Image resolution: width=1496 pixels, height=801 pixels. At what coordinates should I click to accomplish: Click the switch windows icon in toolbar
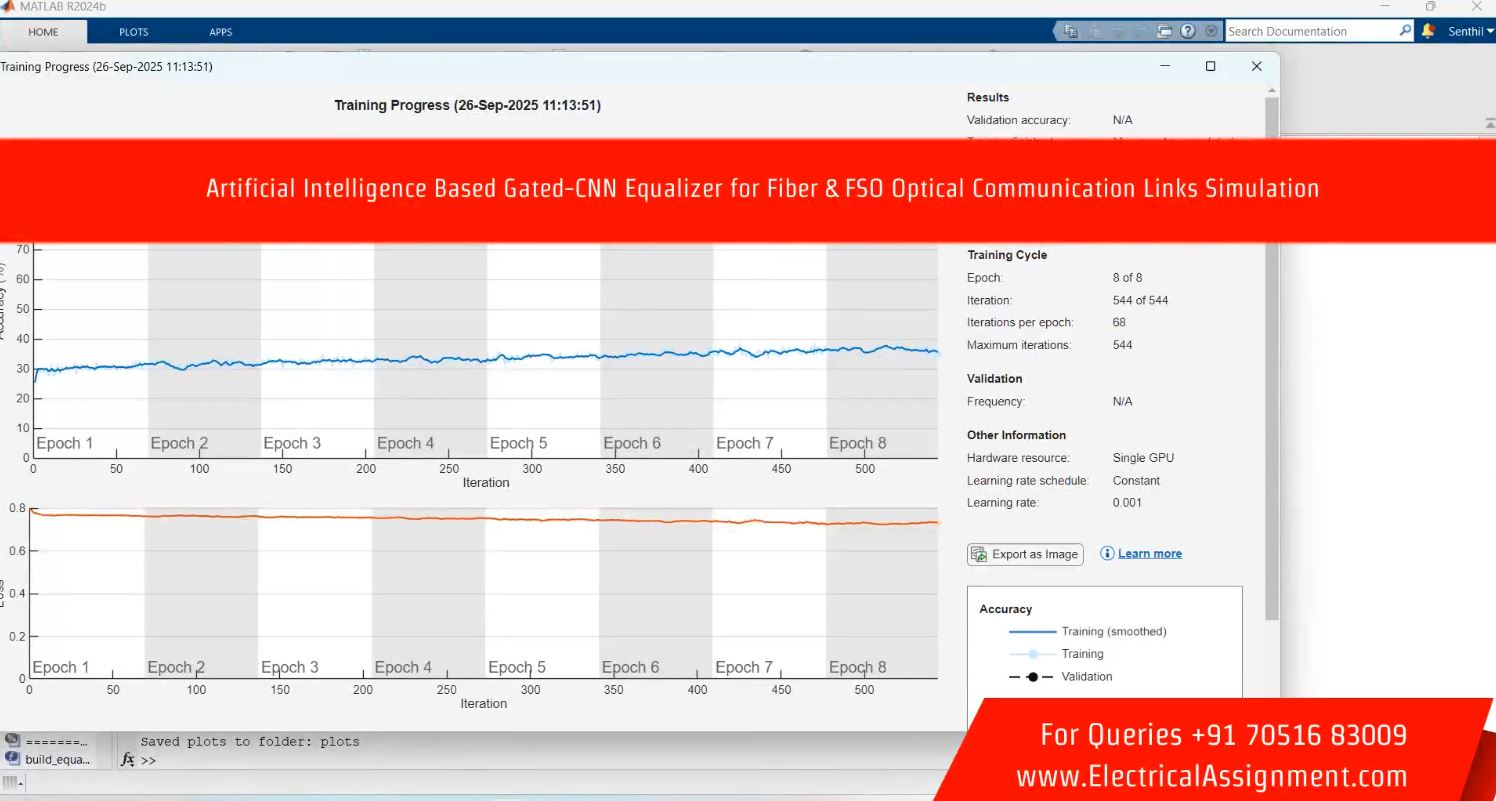coord(1164,31)
